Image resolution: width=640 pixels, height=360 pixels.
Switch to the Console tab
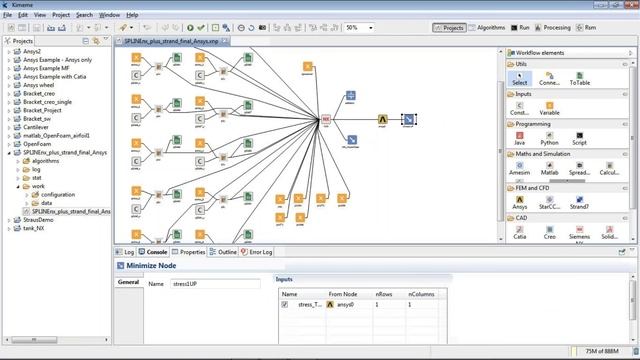coord(153,252)
